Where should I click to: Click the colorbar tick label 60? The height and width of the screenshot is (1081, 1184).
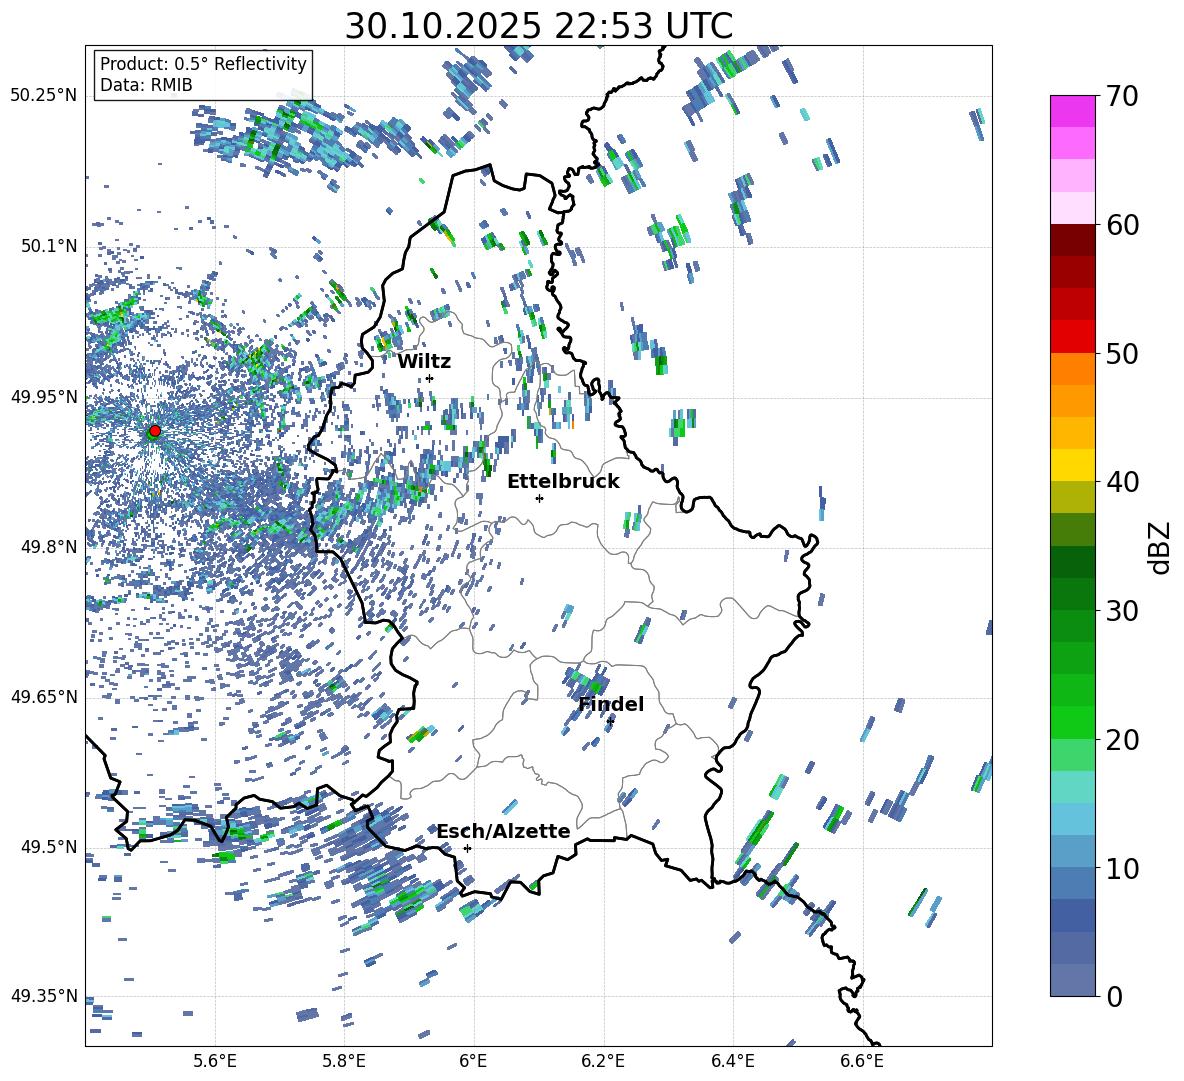tap(1122, 225)
